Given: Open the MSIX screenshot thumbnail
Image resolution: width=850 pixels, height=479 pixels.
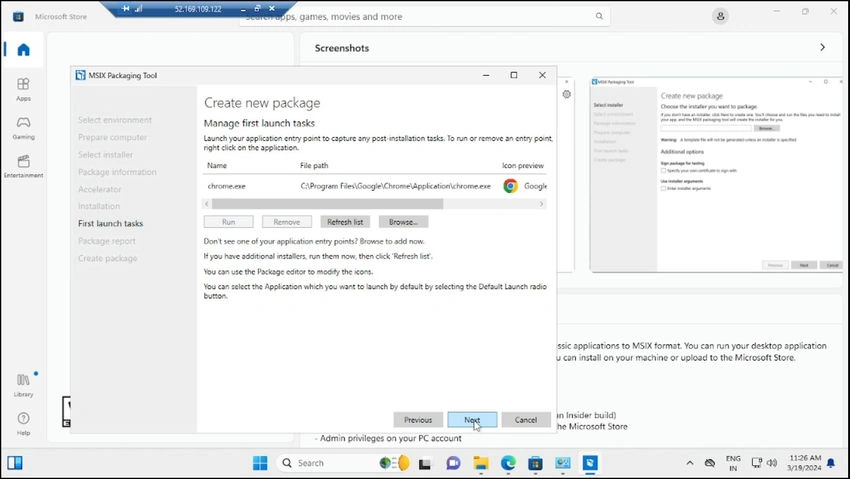Looking at the screenshot, I should [x=717, y=174].
